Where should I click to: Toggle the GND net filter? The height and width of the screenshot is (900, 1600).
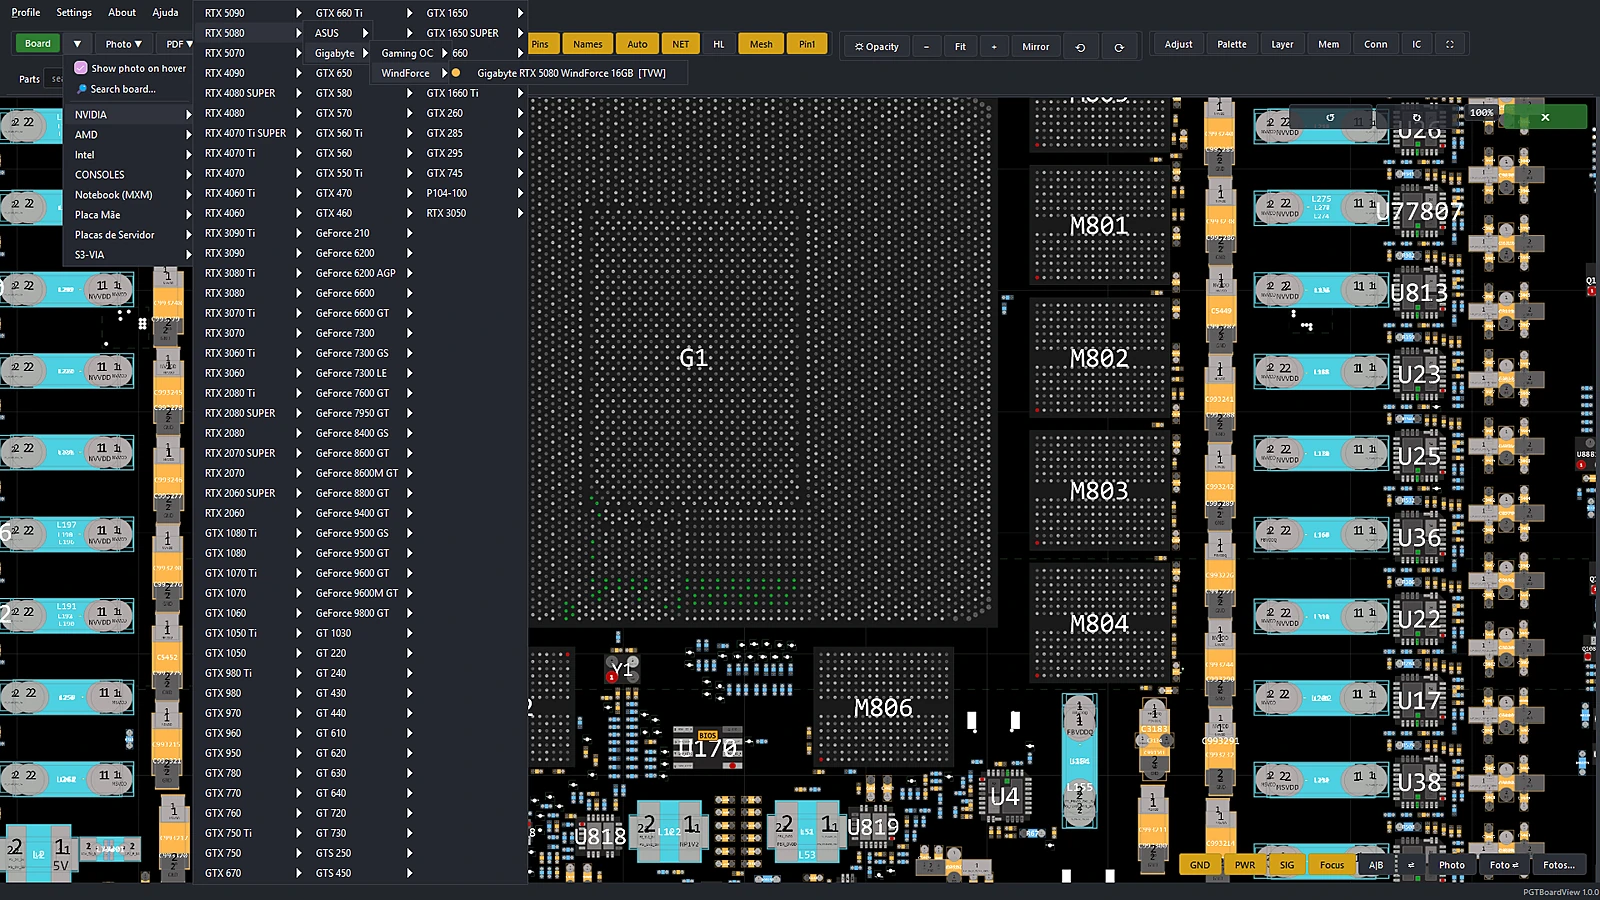click(x=1200, y=865)
